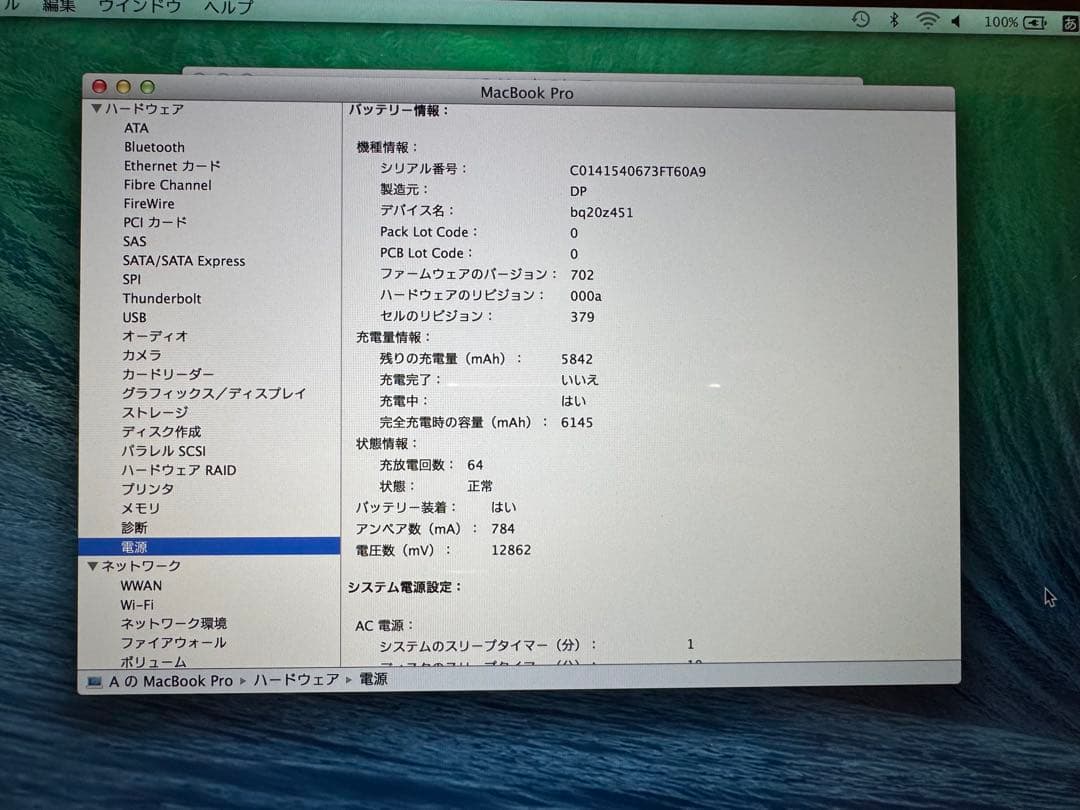This screenshot has width=1080, height=810.
Task: Select メモリ in the hardware list
Action: (x=140, y=508)
